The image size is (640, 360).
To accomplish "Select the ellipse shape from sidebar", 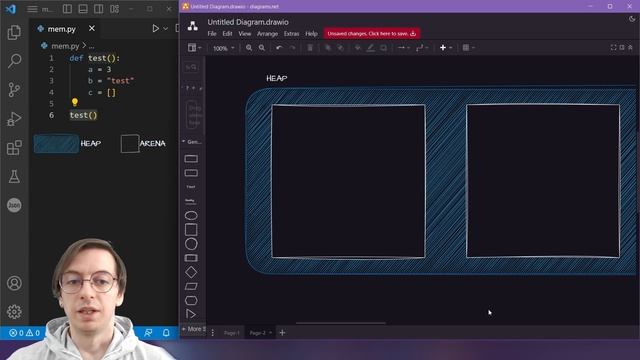I will (x=191, y=215).
